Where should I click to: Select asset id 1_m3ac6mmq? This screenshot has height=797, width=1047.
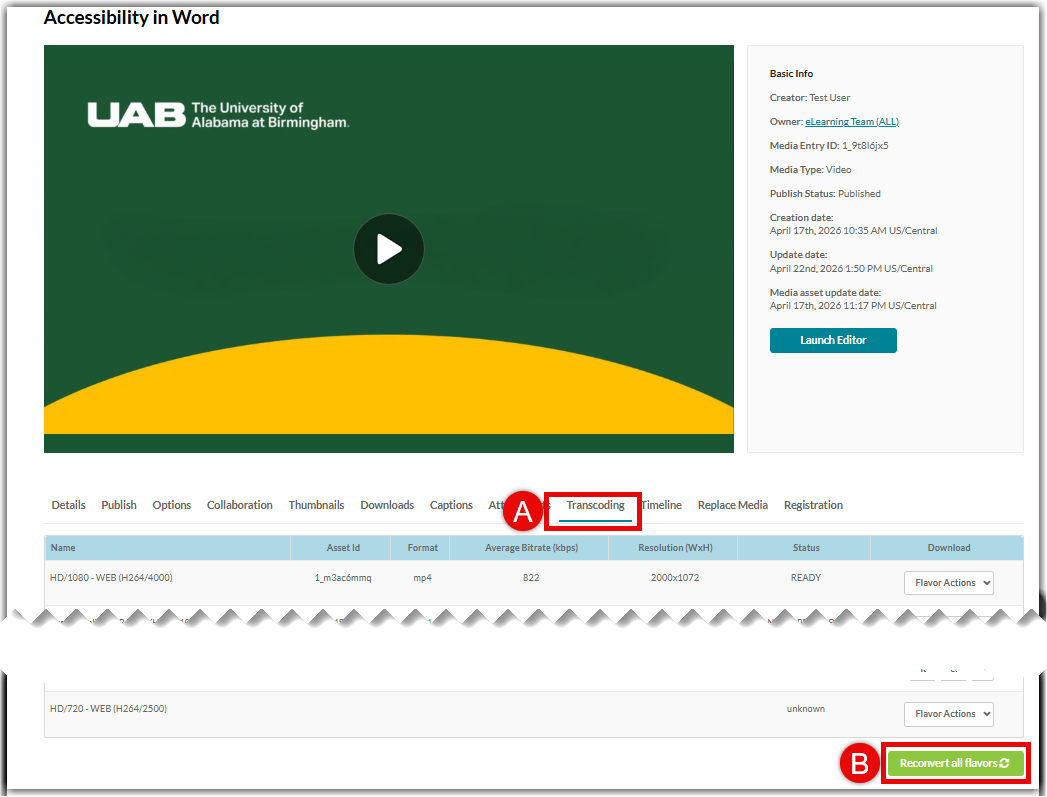click(343, 578)
